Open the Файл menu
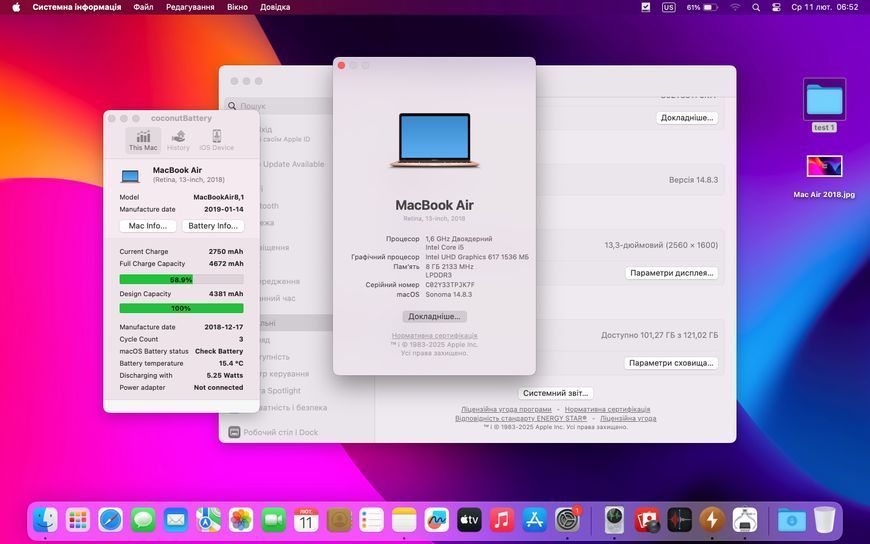 pyautogui.click(x=143, y=7)
